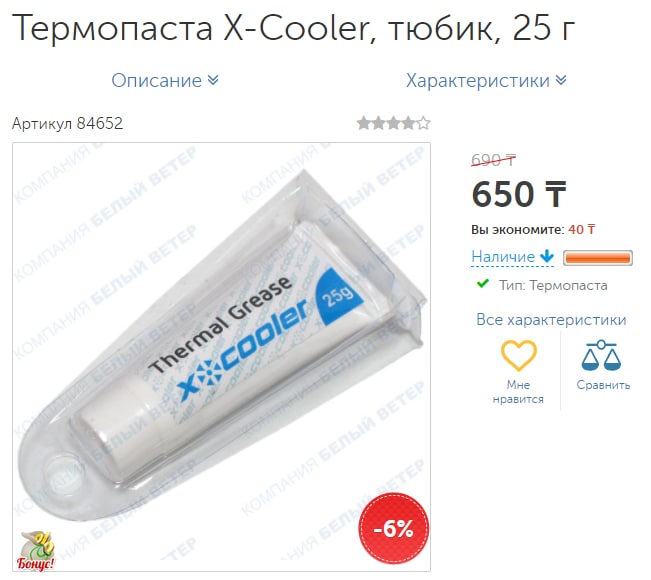This screenshot has height=580, width=651.
Task: Click the blue down arrow beside Наличие
Action: [547, 256]
